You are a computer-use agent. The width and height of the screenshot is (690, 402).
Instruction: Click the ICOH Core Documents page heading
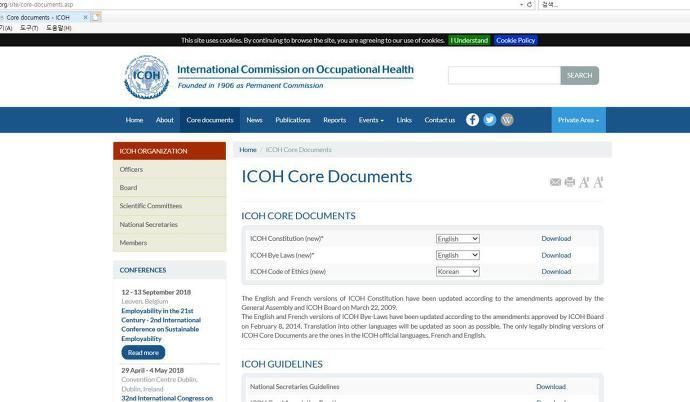(327, 176)
